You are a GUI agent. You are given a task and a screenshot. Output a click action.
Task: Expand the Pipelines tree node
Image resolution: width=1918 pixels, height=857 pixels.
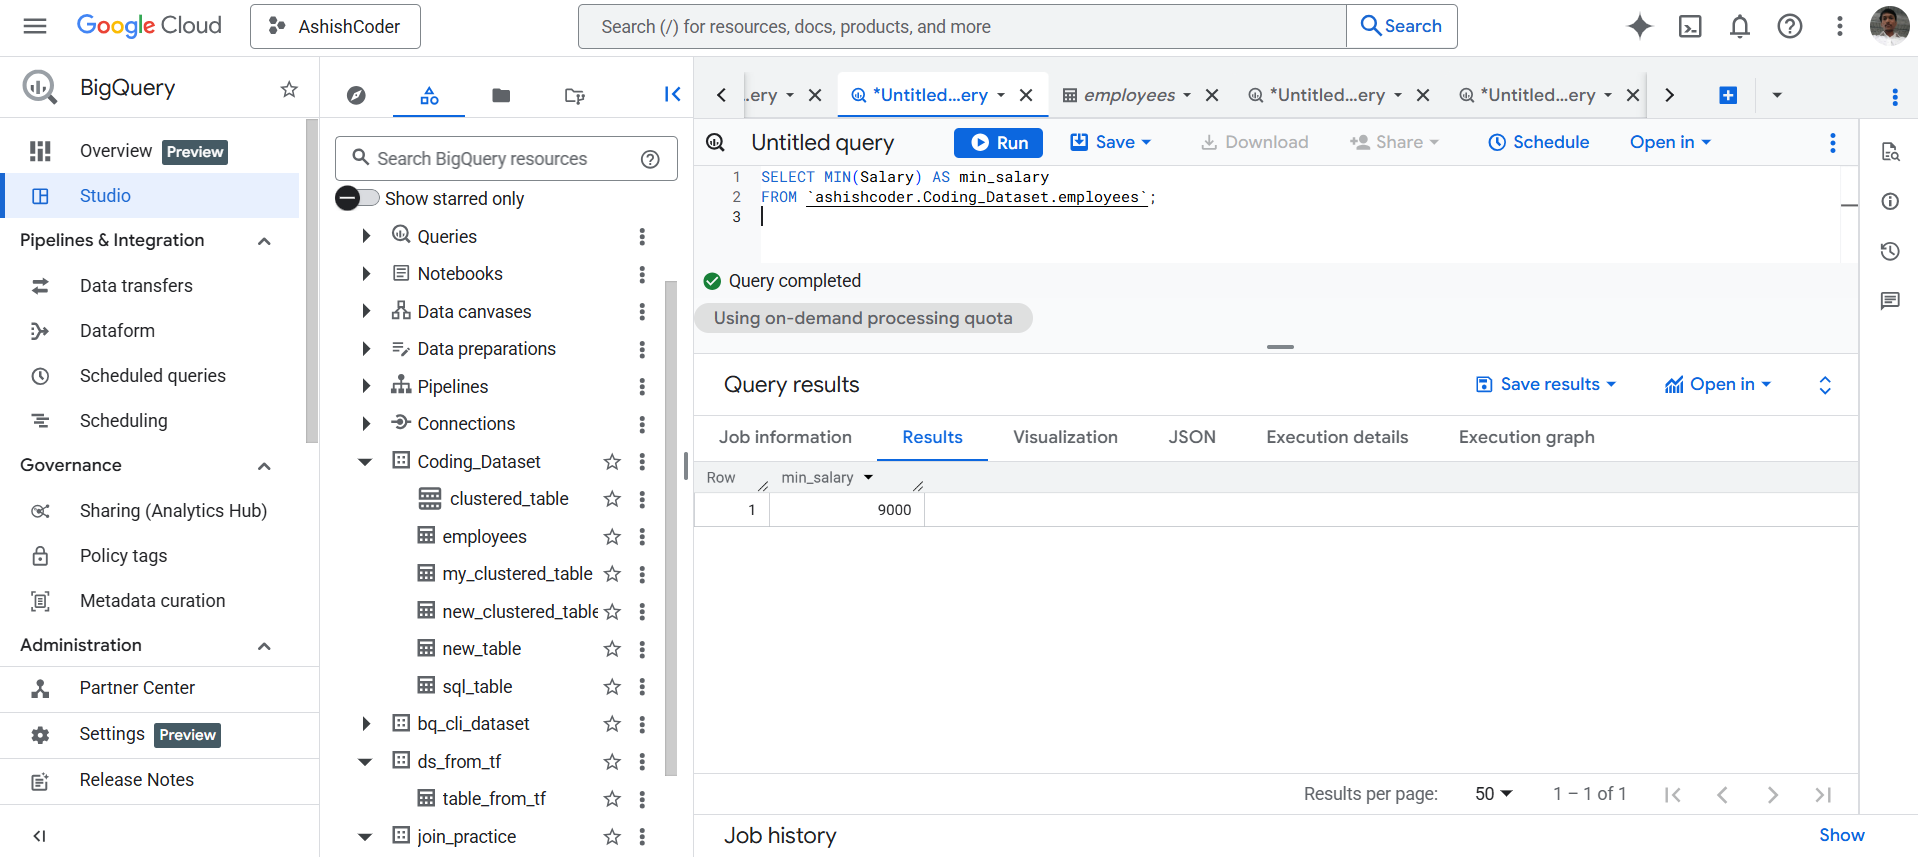(x=366, y=386)
